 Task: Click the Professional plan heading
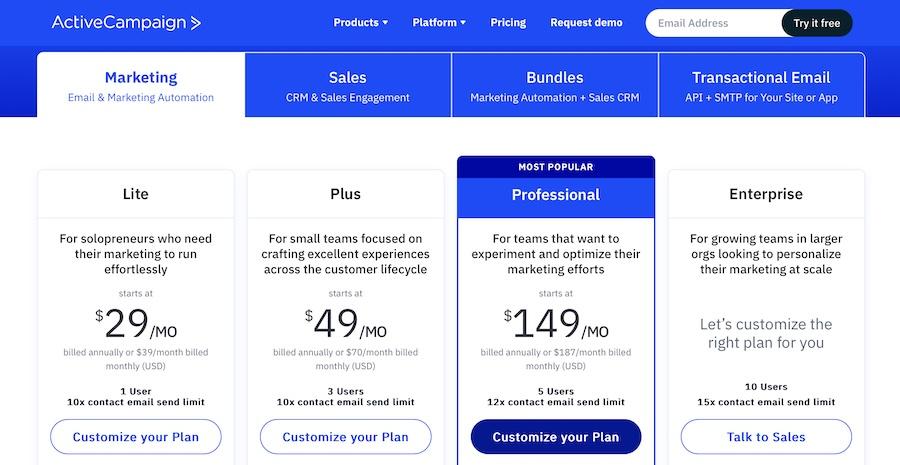tap(556, 195)
